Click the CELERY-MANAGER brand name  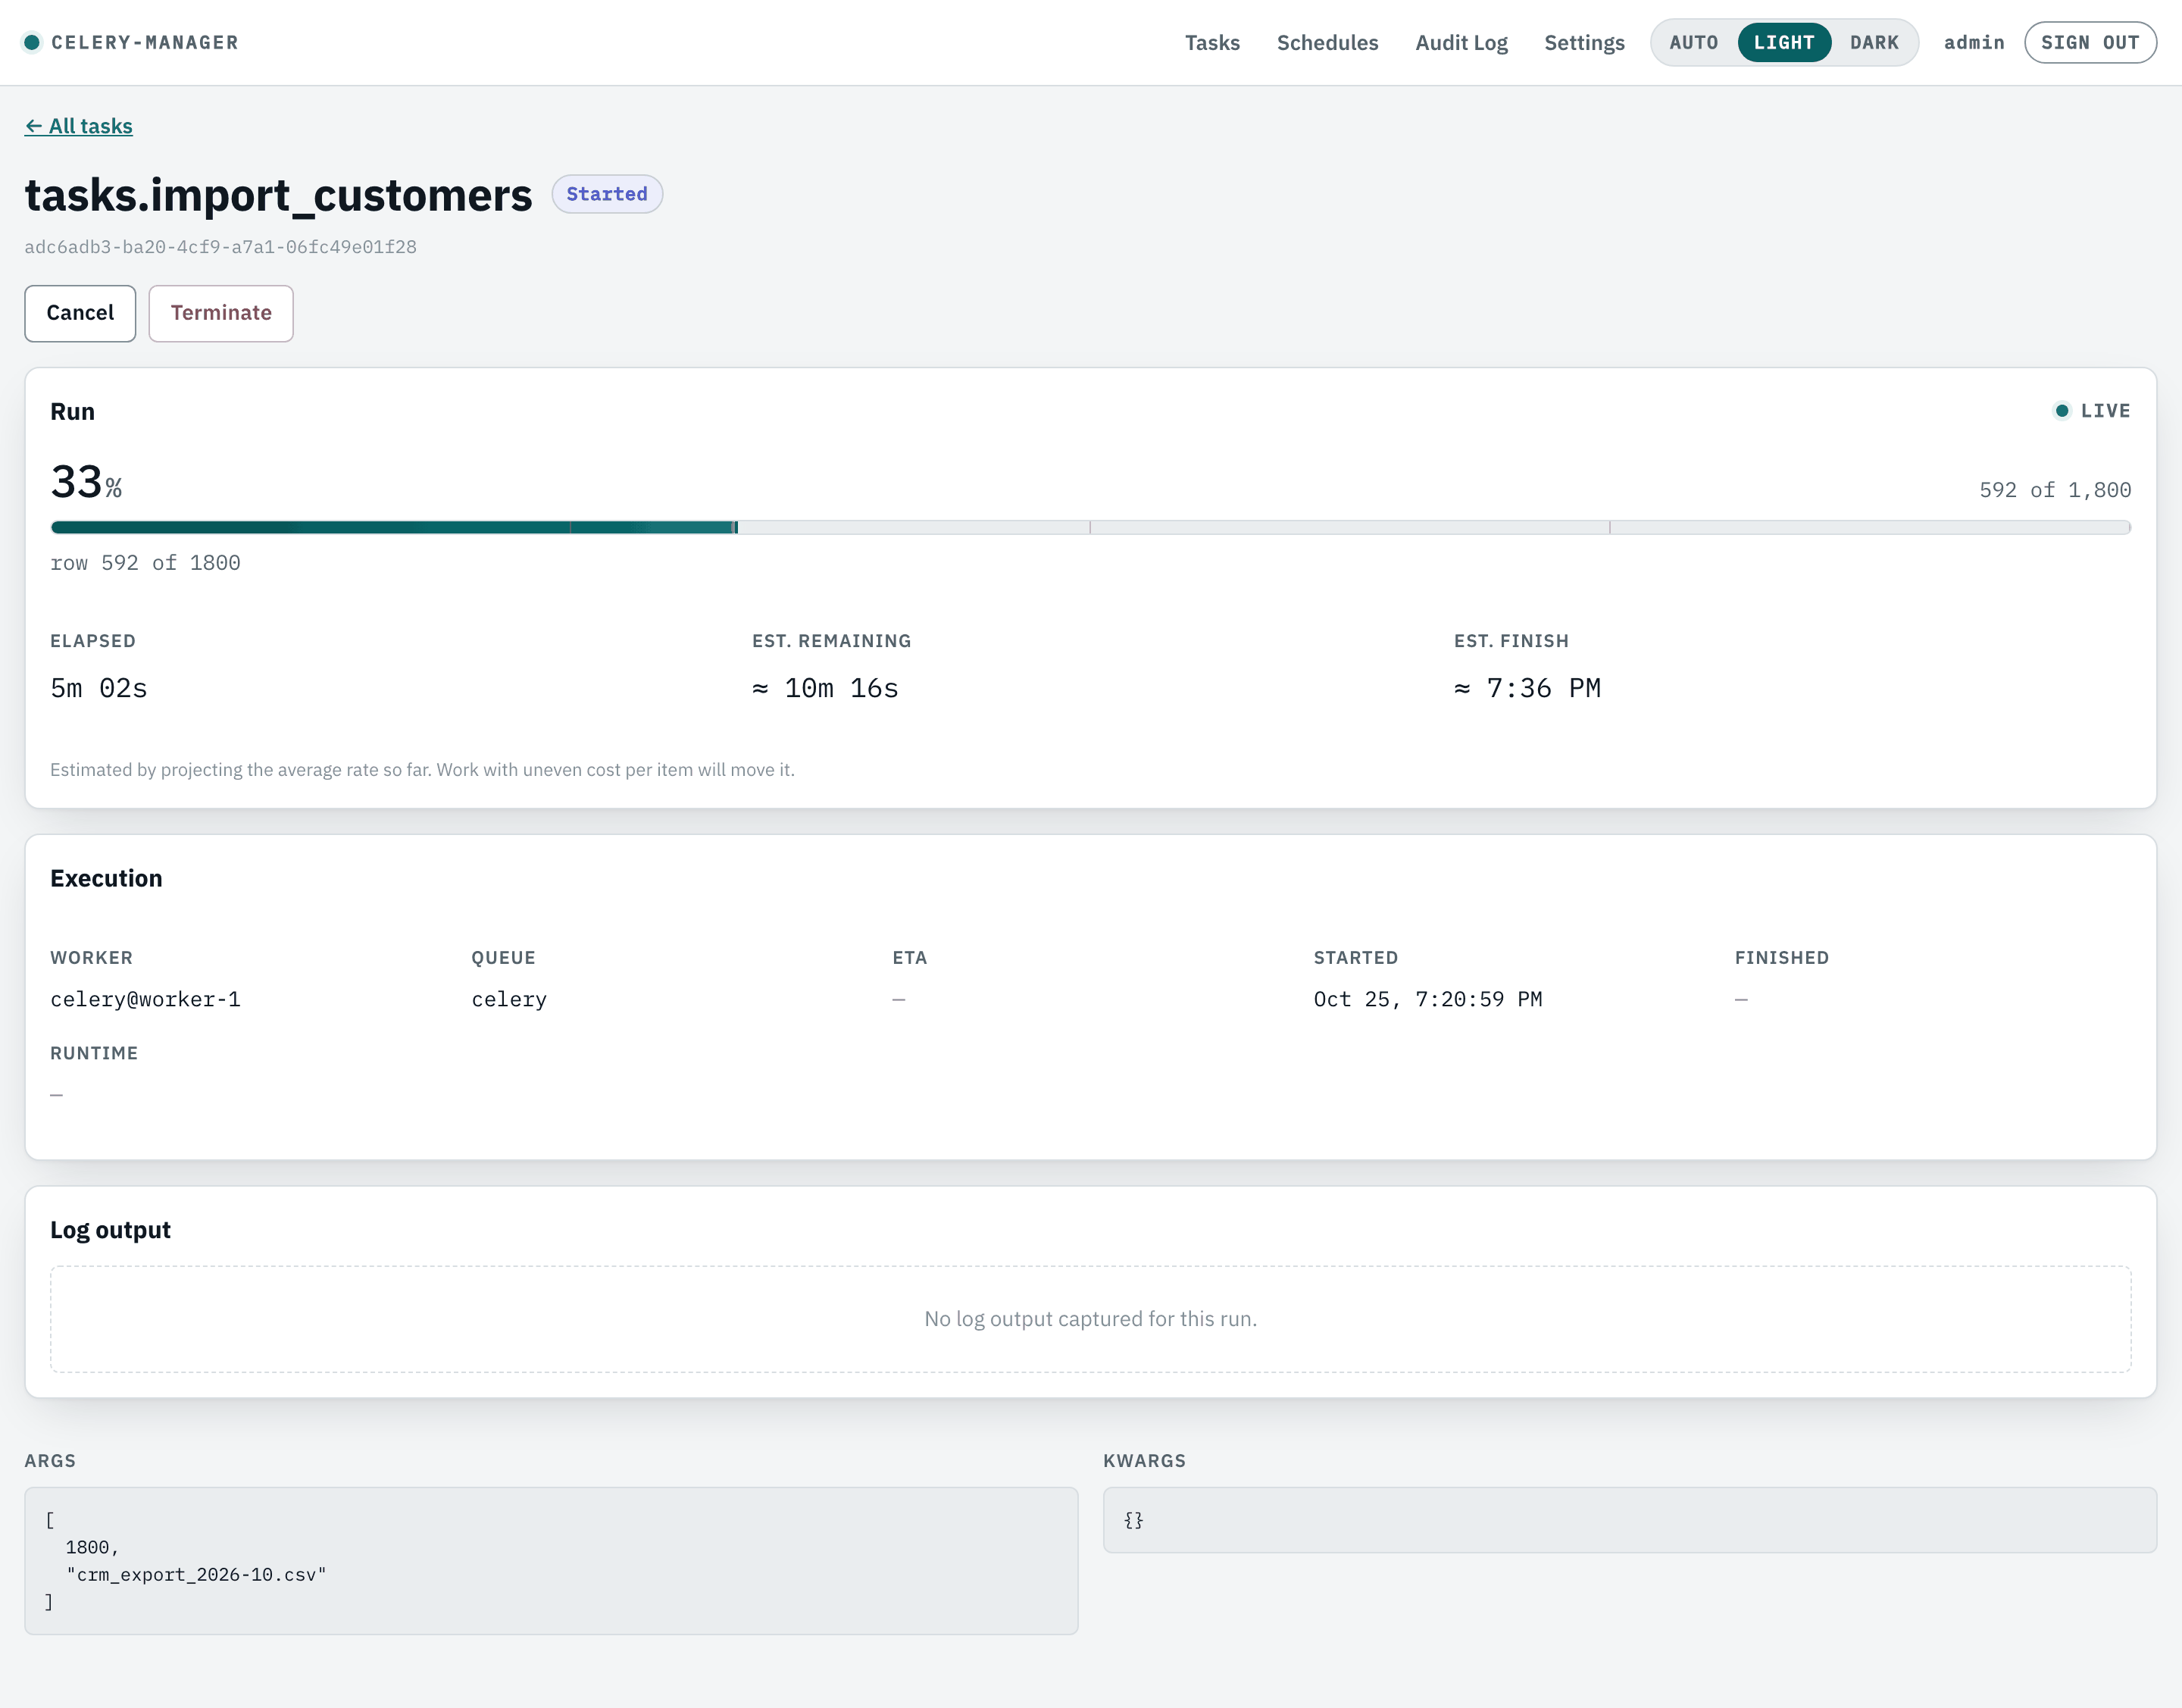point(145,42)
